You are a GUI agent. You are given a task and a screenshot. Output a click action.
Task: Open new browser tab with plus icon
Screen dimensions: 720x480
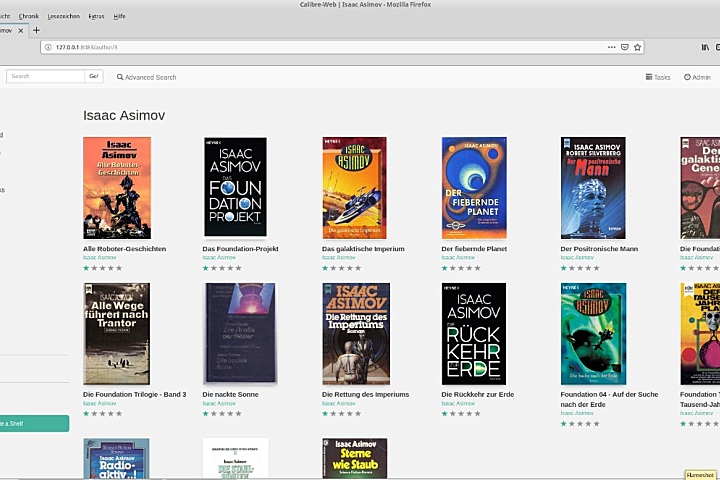coord(36,30)
